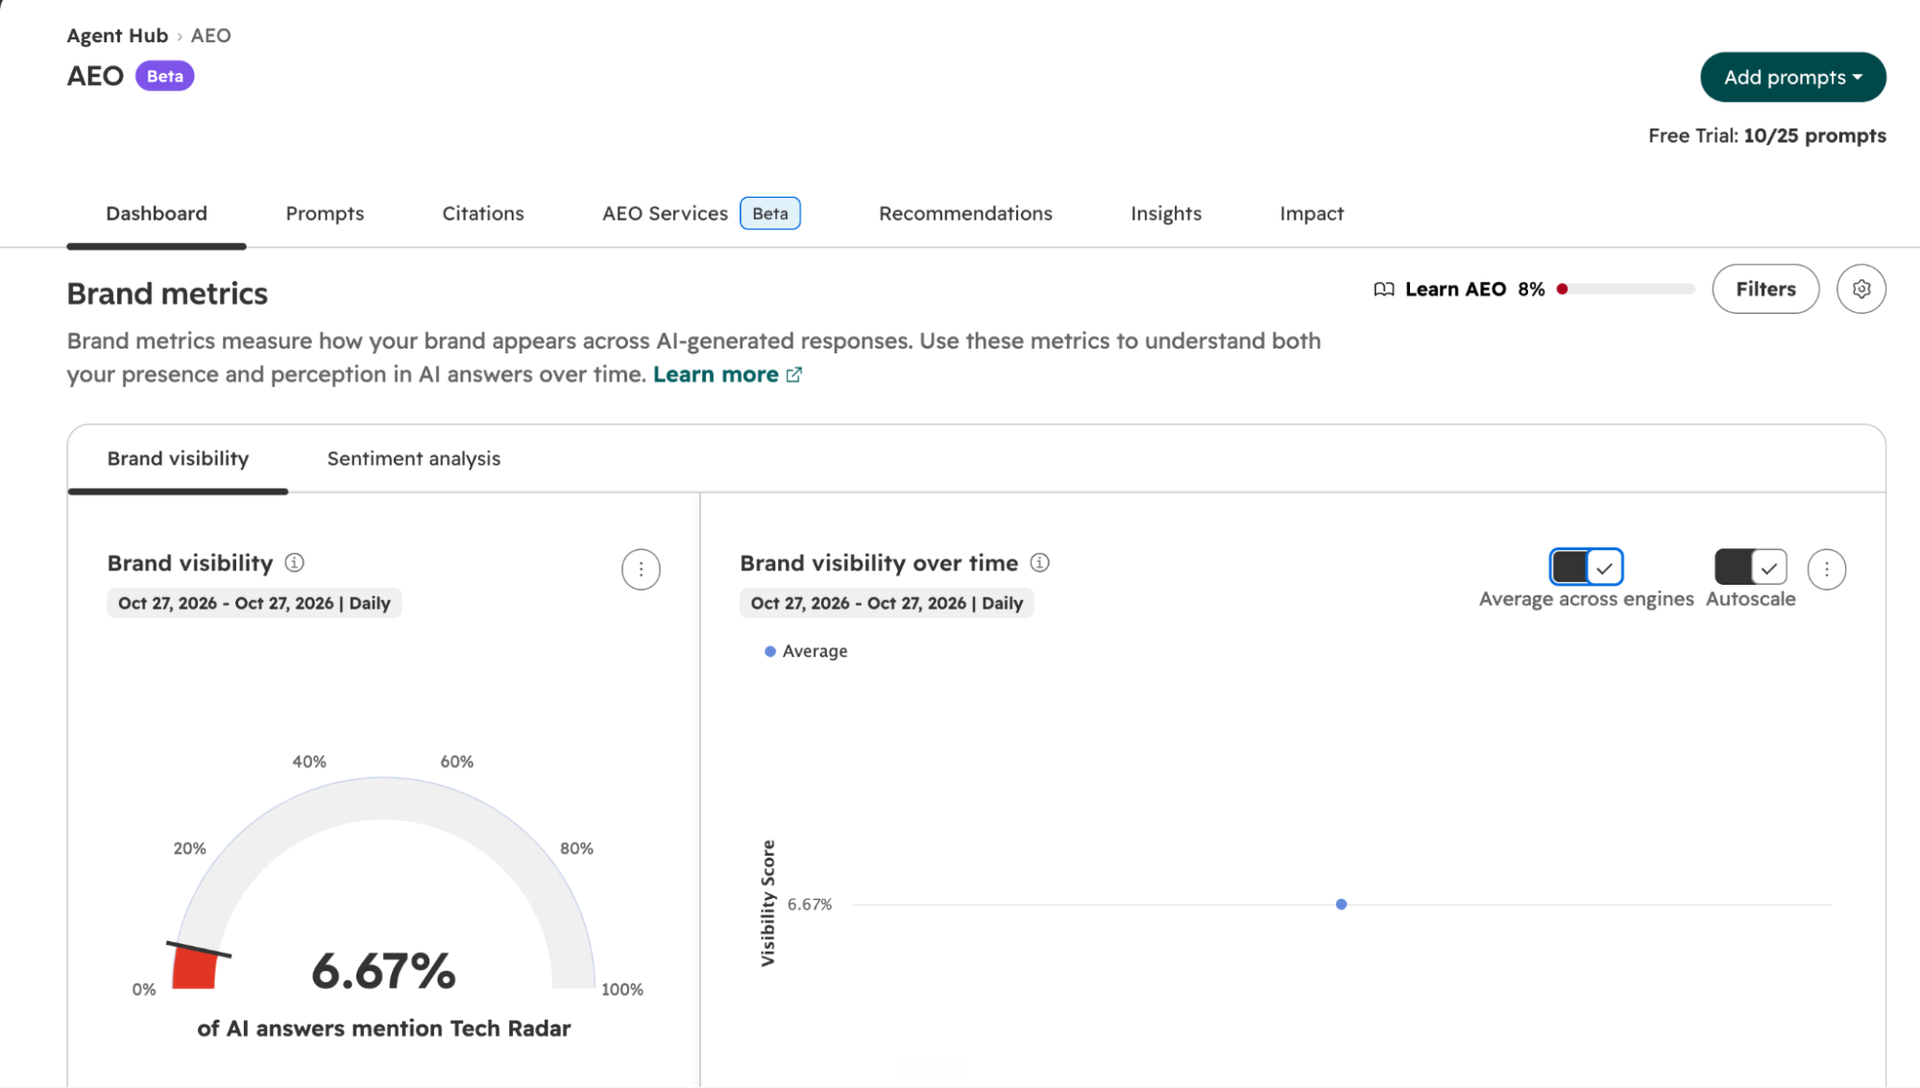
Task: Select the Insights tab
Action: [1166, 213]
